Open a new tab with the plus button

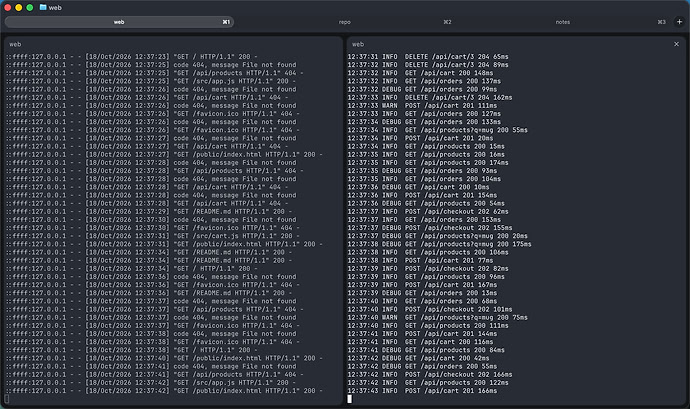679,22
